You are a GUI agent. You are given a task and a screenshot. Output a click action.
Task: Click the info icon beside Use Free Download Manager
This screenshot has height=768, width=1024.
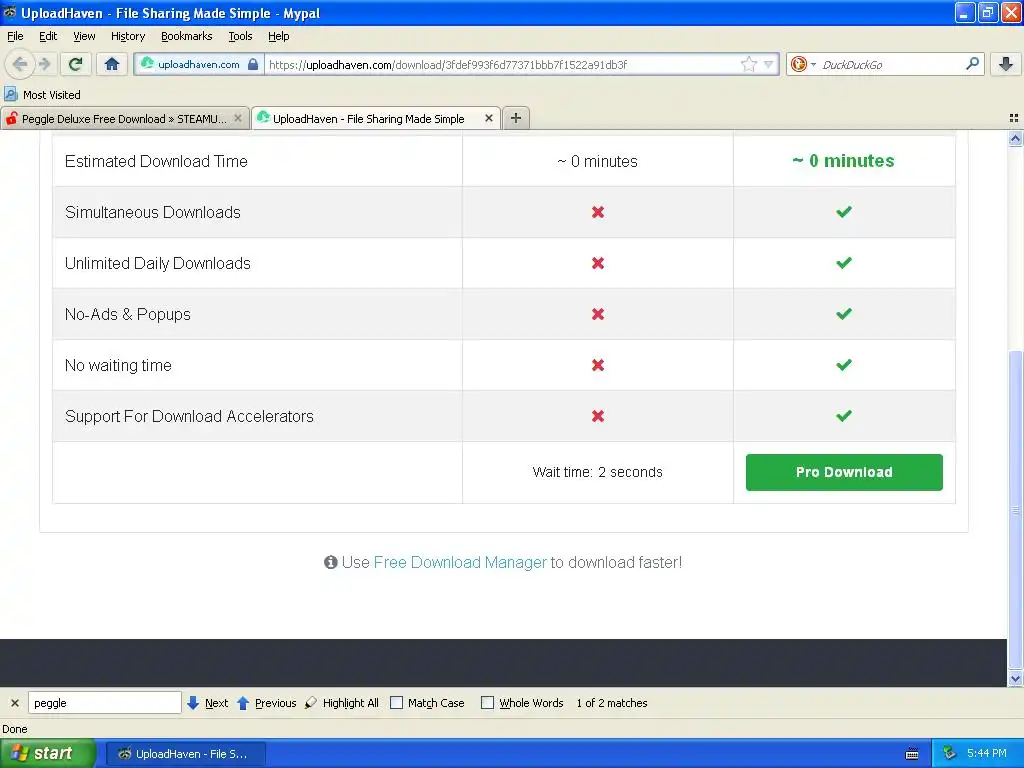pyautogui.click(x=330, y=562)
